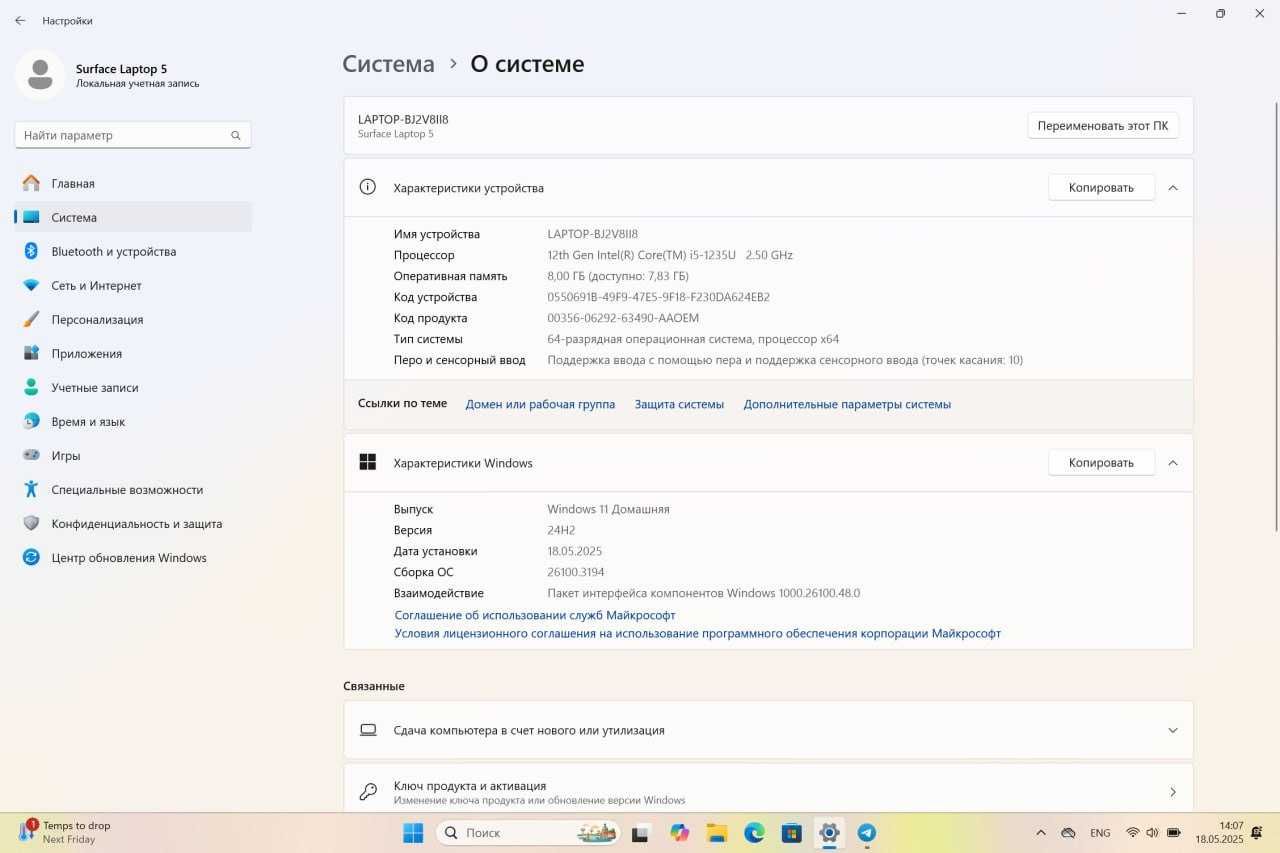
Task: Collapse the Характеристики Windows section
Action: (x=1173, y=462)
